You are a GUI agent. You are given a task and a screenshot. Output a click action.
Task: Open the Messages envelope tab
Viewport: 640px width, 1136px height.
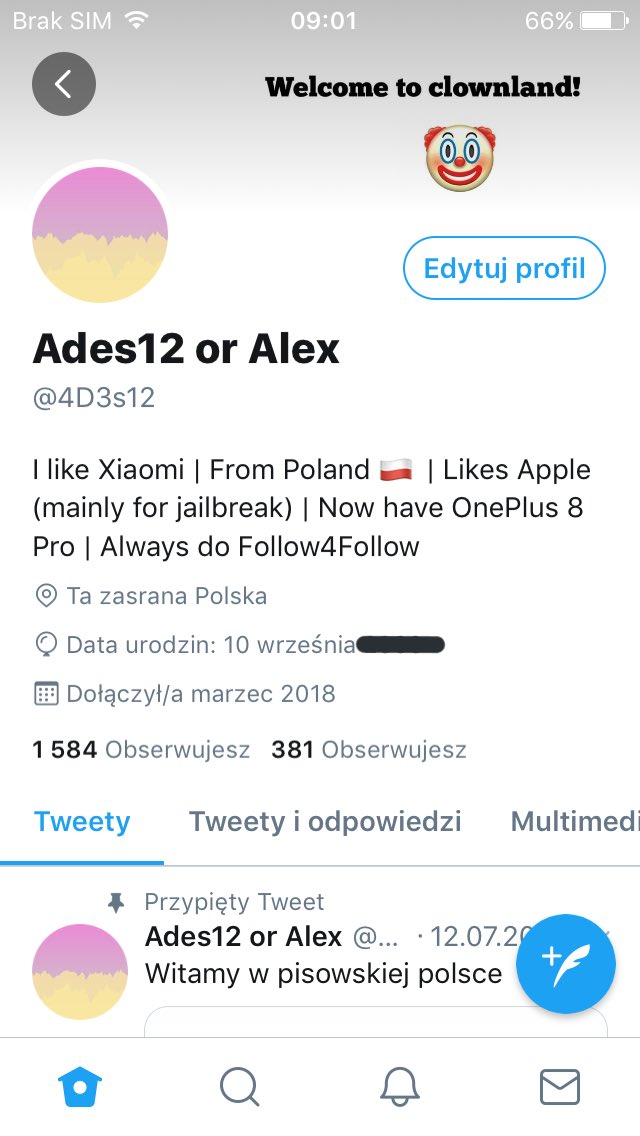point(560,1087)
